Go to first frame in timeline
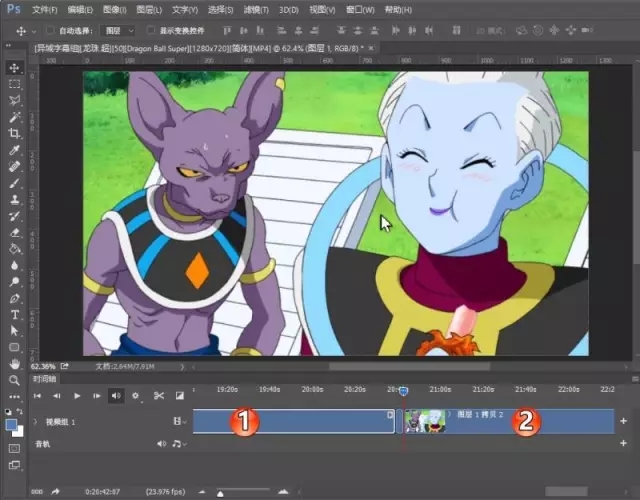The image size is (640, 500). [37, 396]
